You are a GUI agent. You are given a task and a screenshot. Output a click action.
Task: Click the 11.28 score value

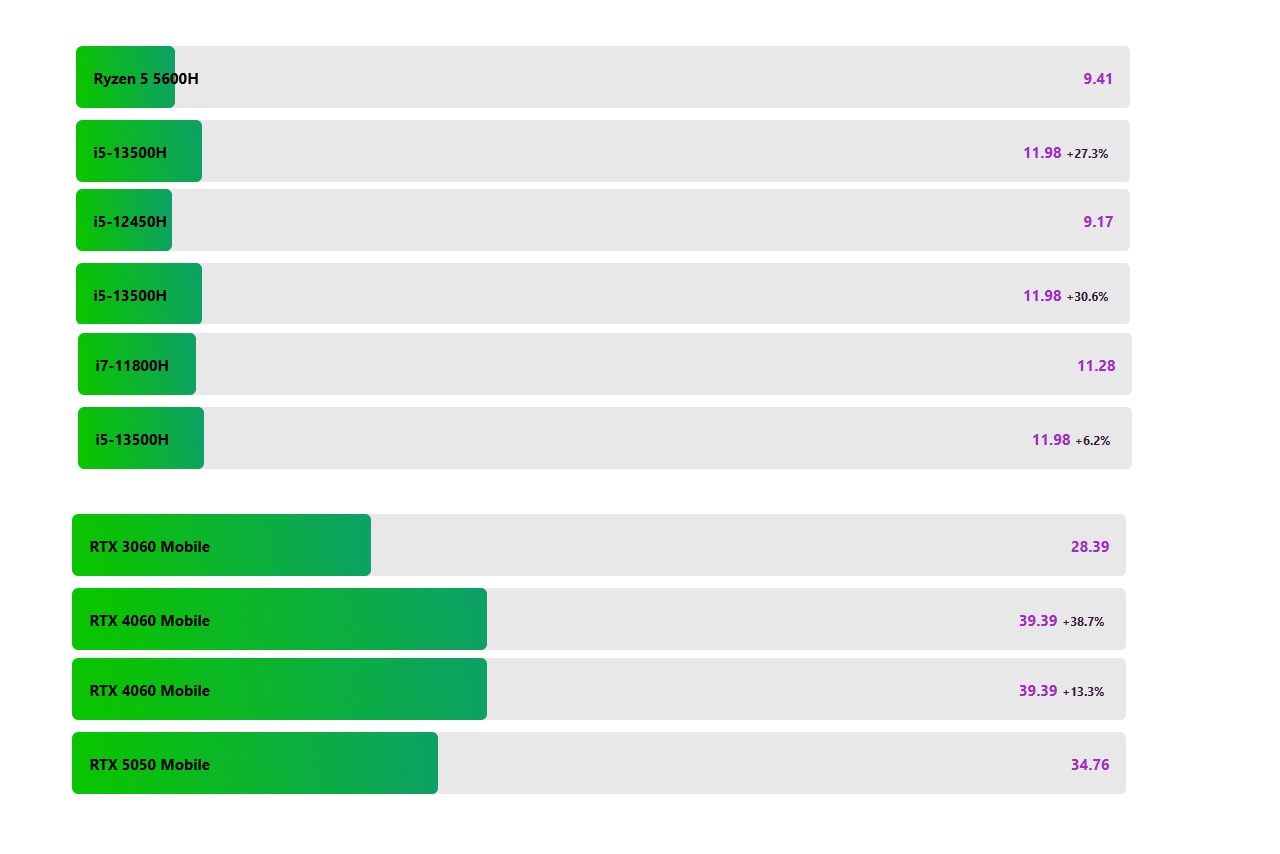tap(1096, 365)
